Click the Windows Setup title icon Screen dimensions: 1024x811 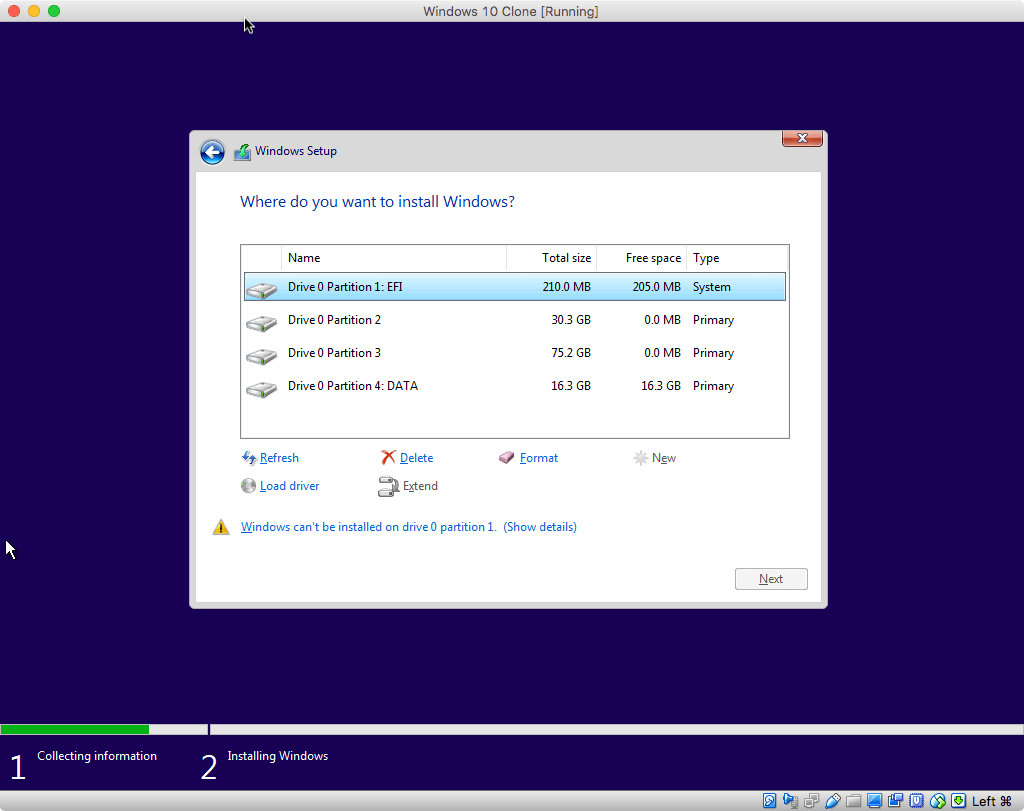pyautogui.click(x=242, y=151)
